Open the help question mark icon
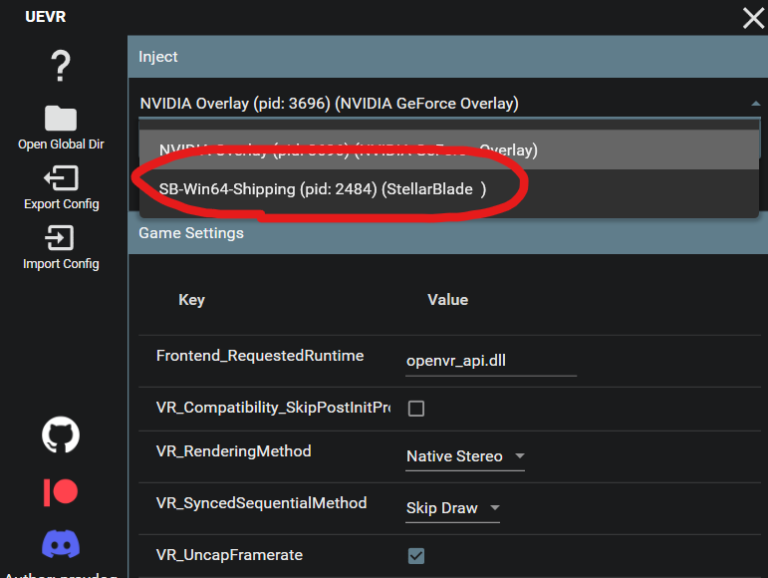 tap(61, 67)
